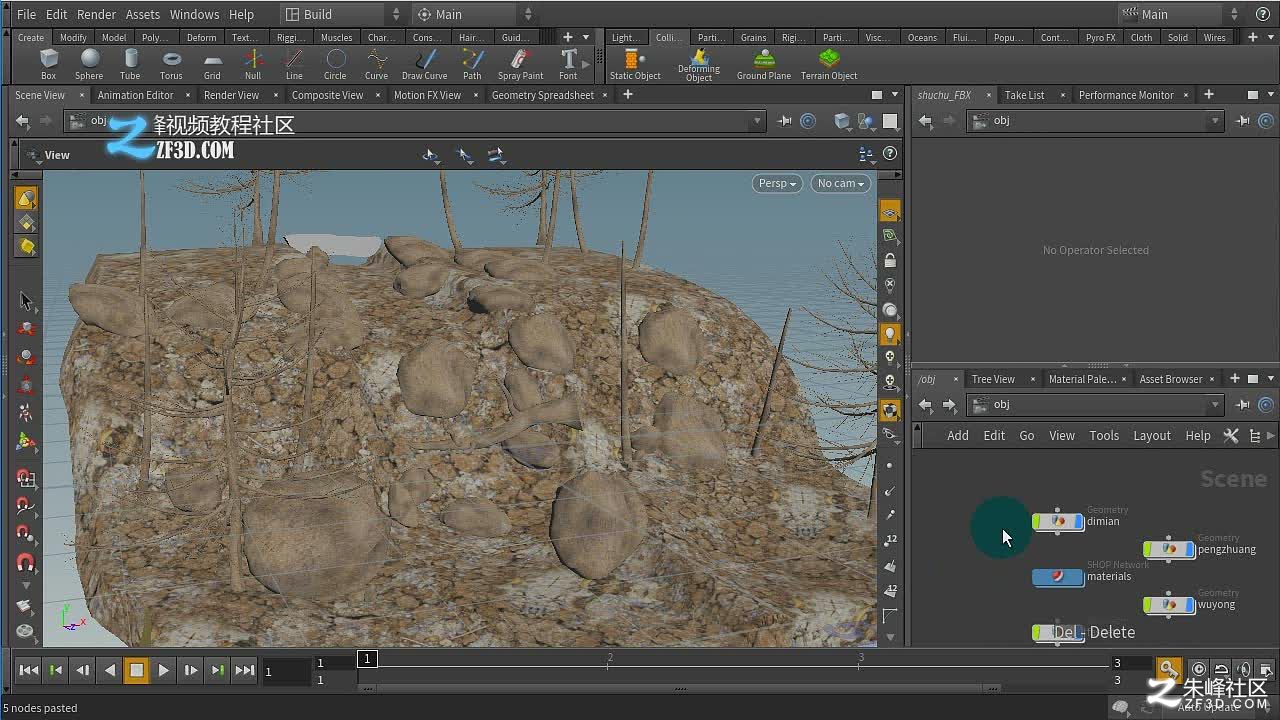Switch to the Render View tab
Viewport: 1280px width, 720px height.
pyautogui.click(x=231, y=95)
